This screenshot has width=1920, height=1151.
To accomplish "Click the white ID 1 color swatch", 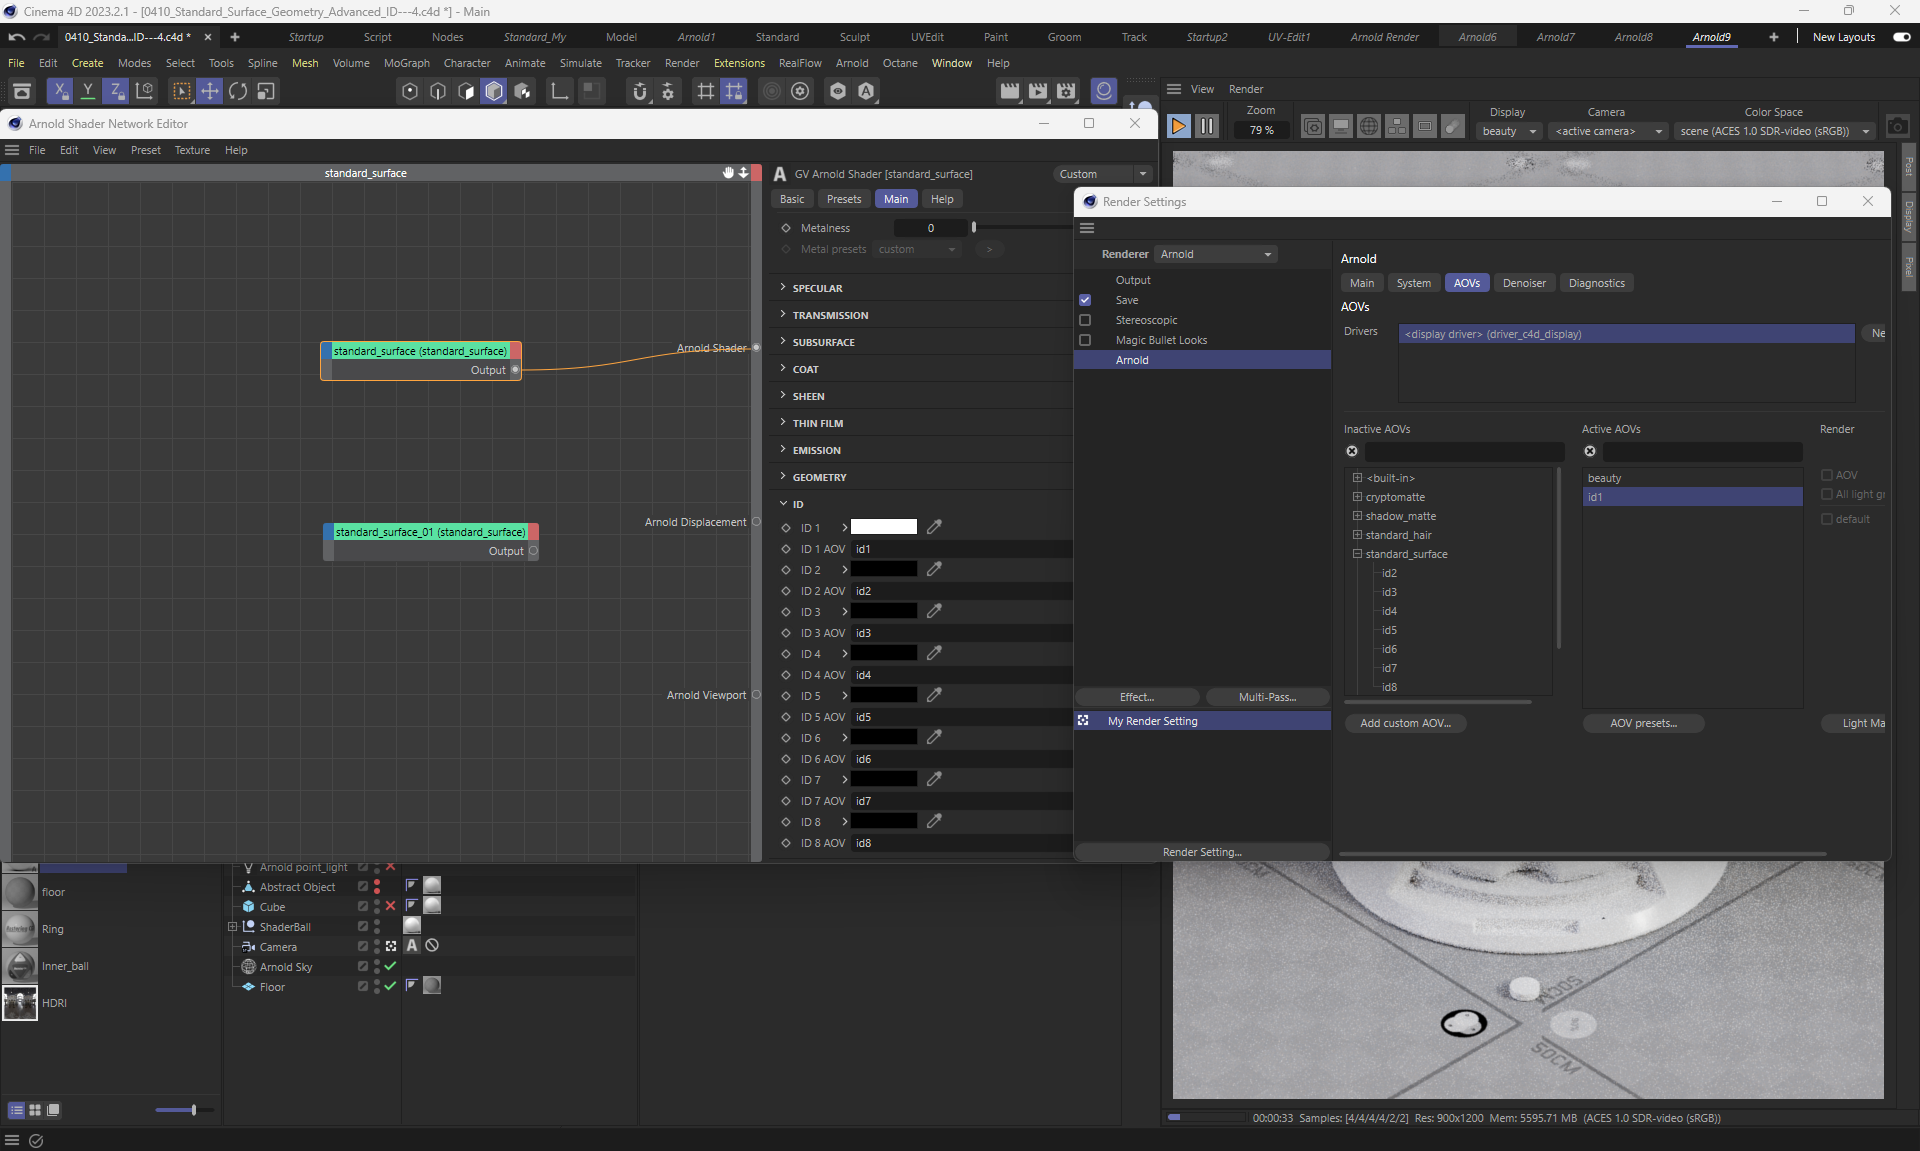I will [x=883, y=527].
